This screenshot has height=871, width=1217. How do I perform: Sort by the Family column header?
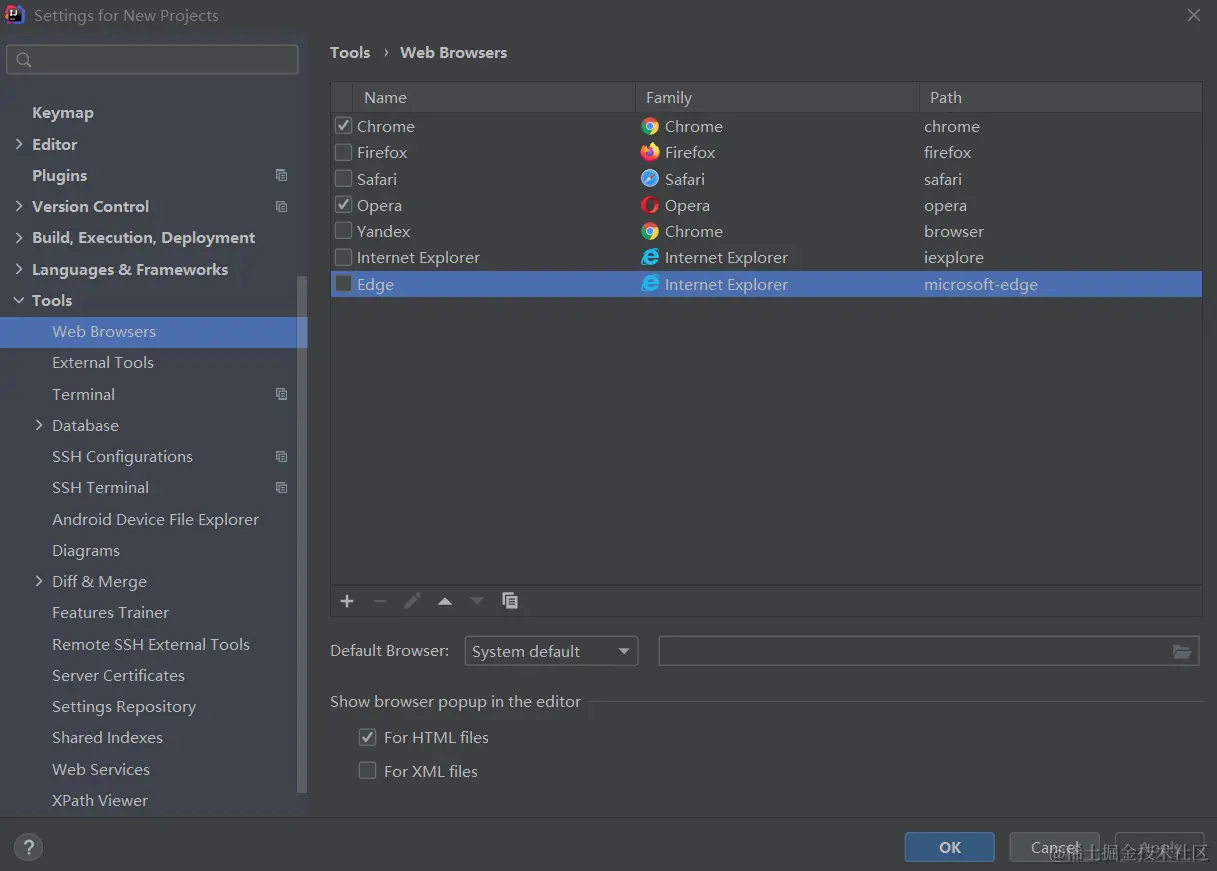(778, 97)
